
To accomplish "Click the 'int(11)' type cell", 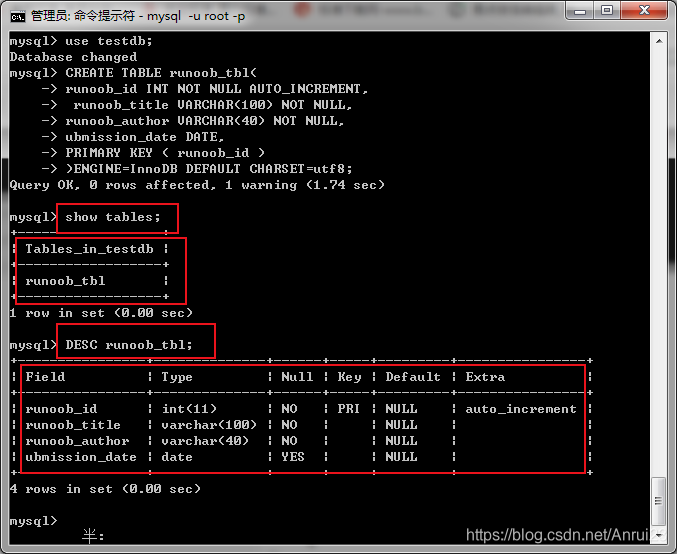I will click(x=189, y=408).
